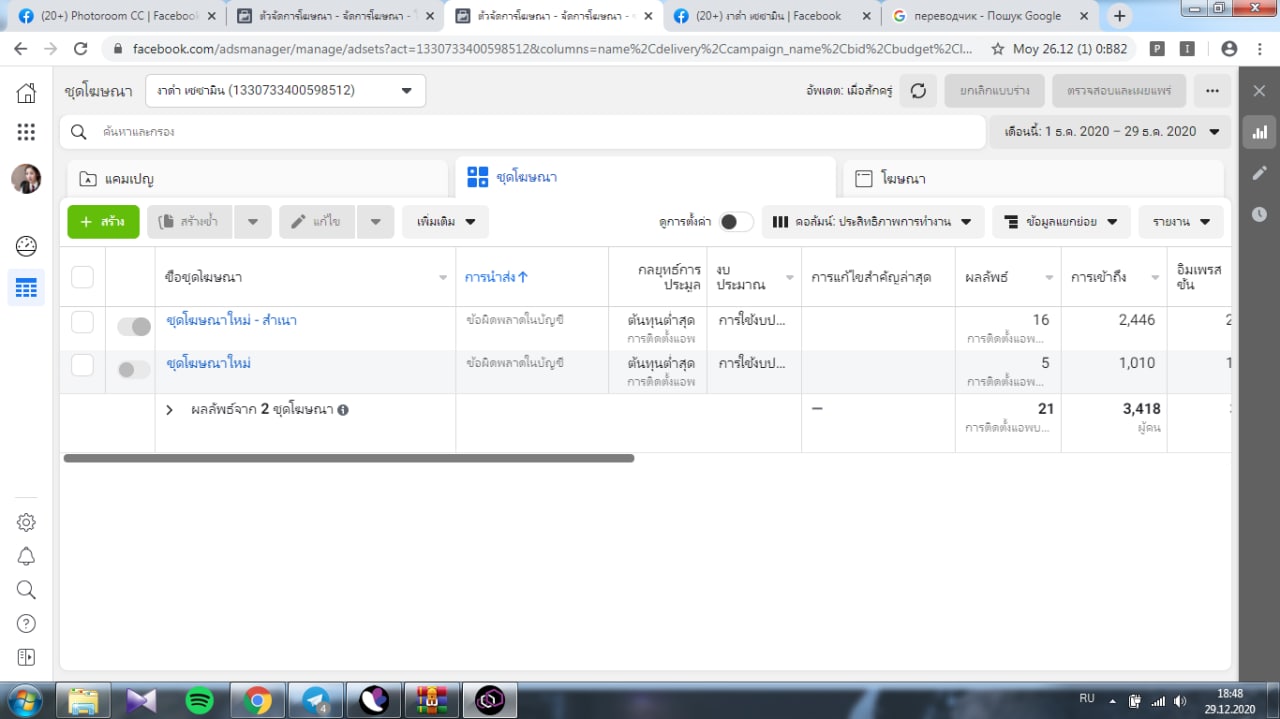Screen dimensions: 1280x719
Task: Open the รายงาน reports dropdown
Action: click(x=1181, y=222)
